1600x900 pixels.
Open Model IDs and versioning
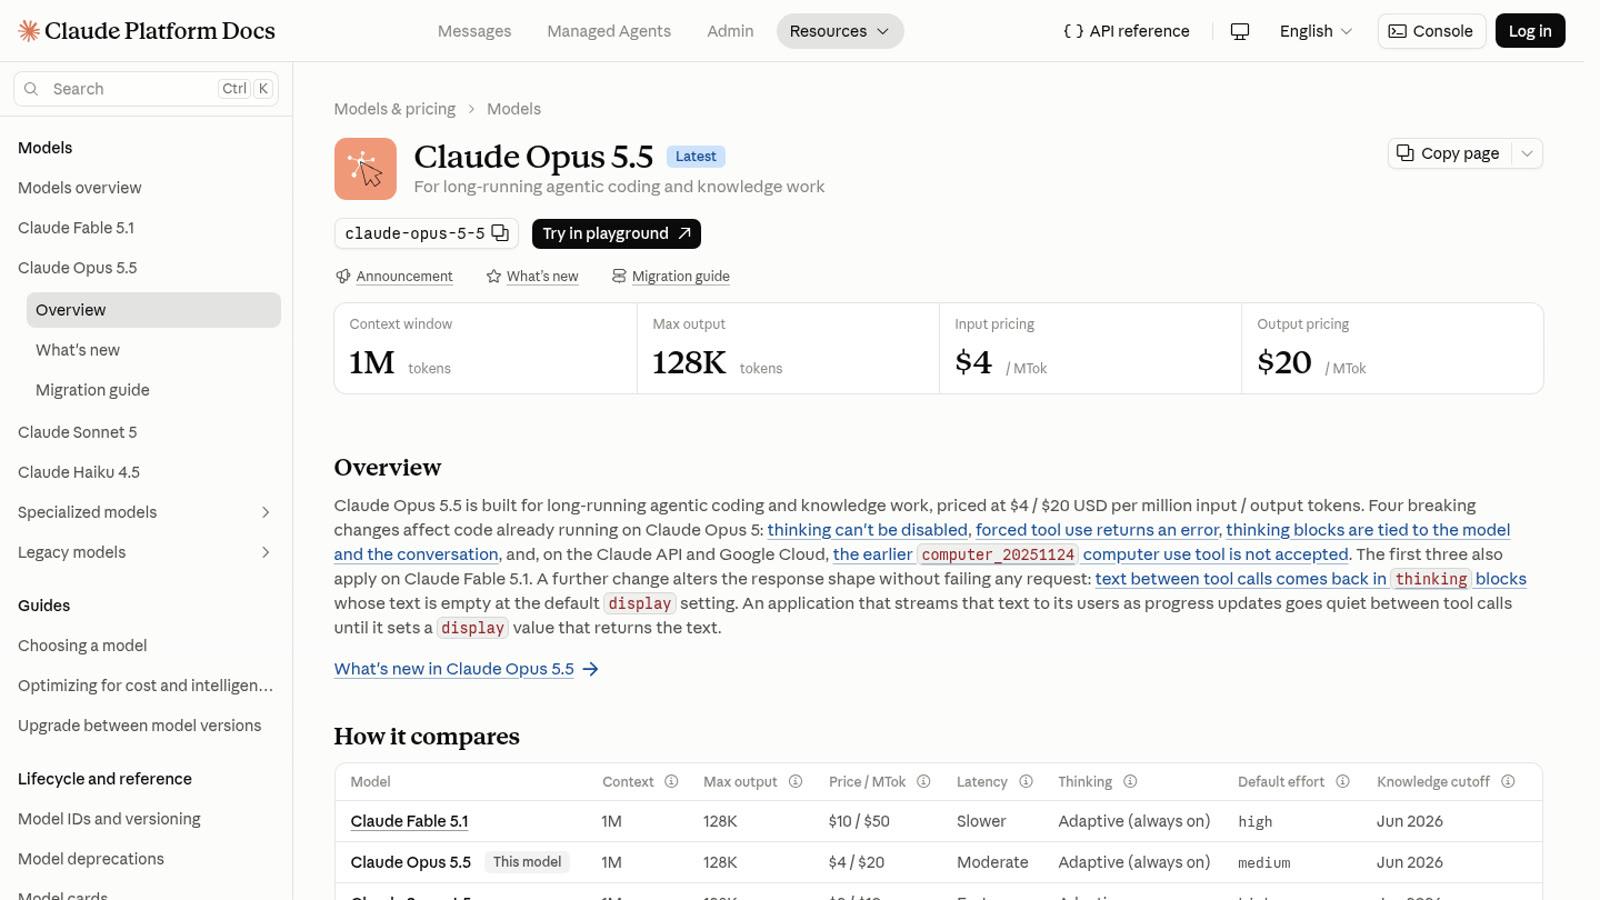109,819
